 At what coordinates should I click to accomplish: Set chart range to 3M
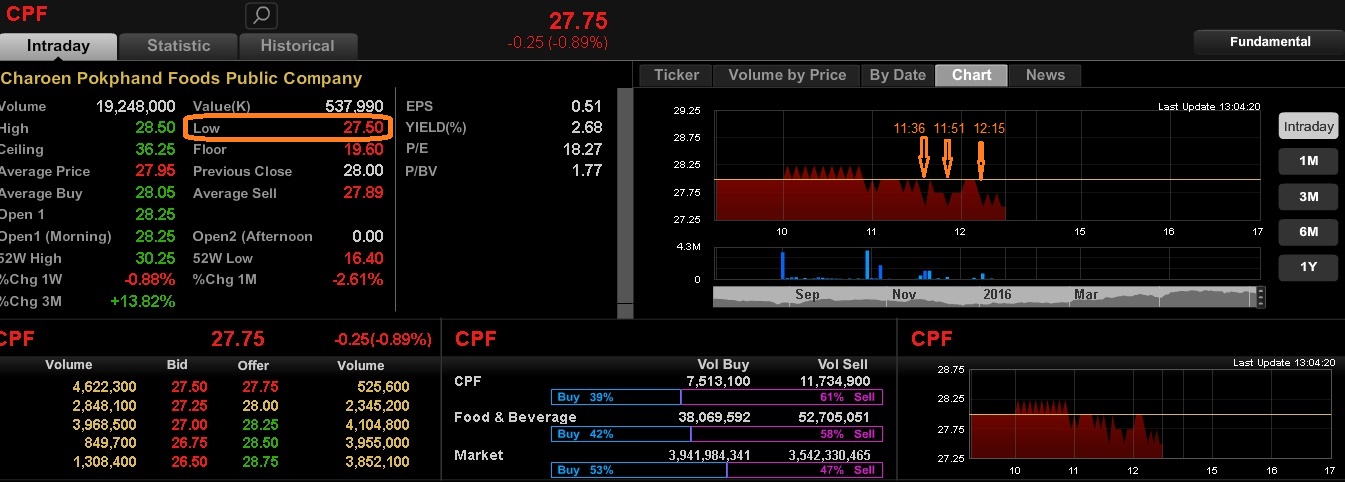(x=1308, y=197)
